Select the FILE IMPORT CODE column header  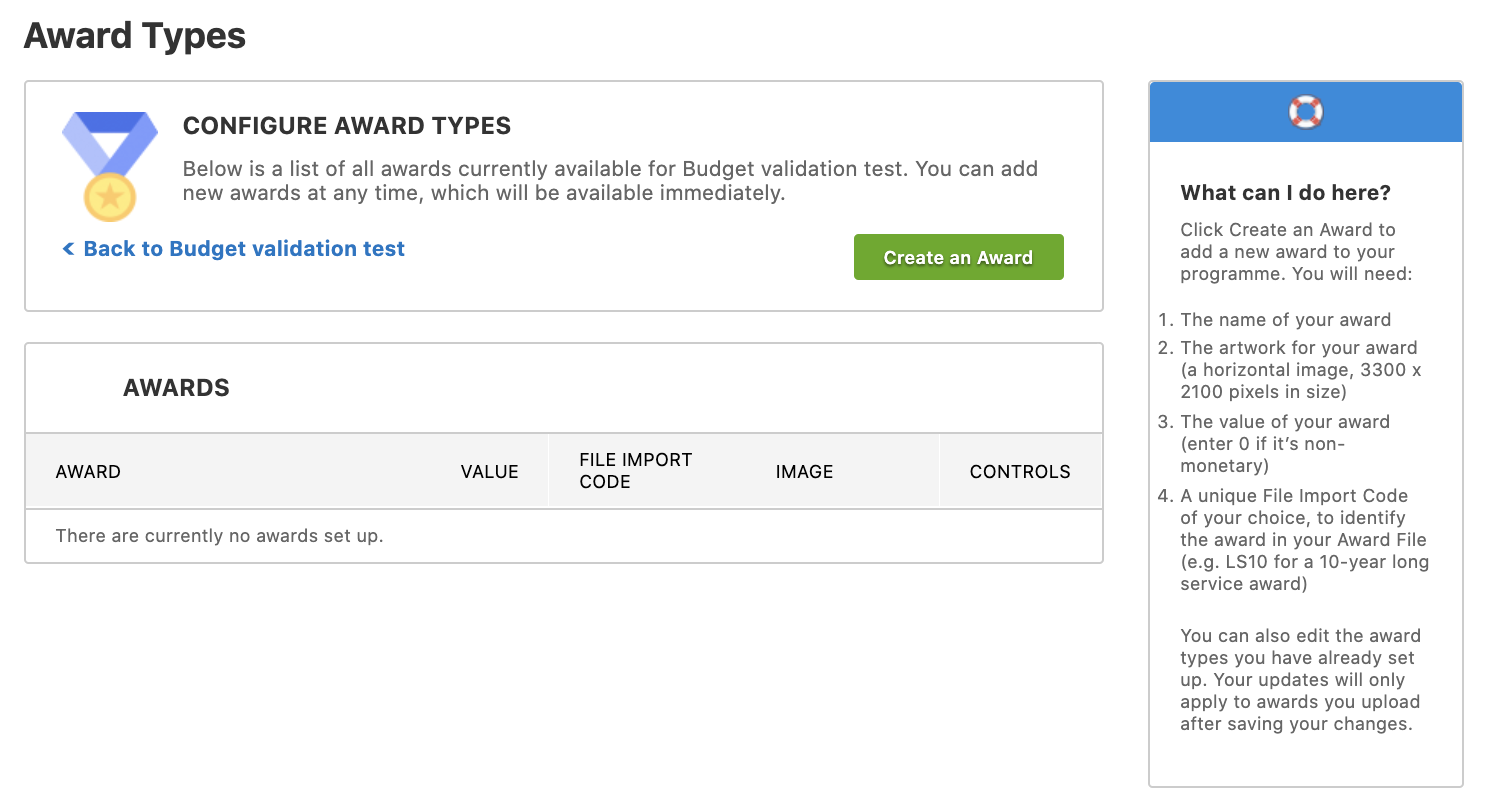point(636,471)
